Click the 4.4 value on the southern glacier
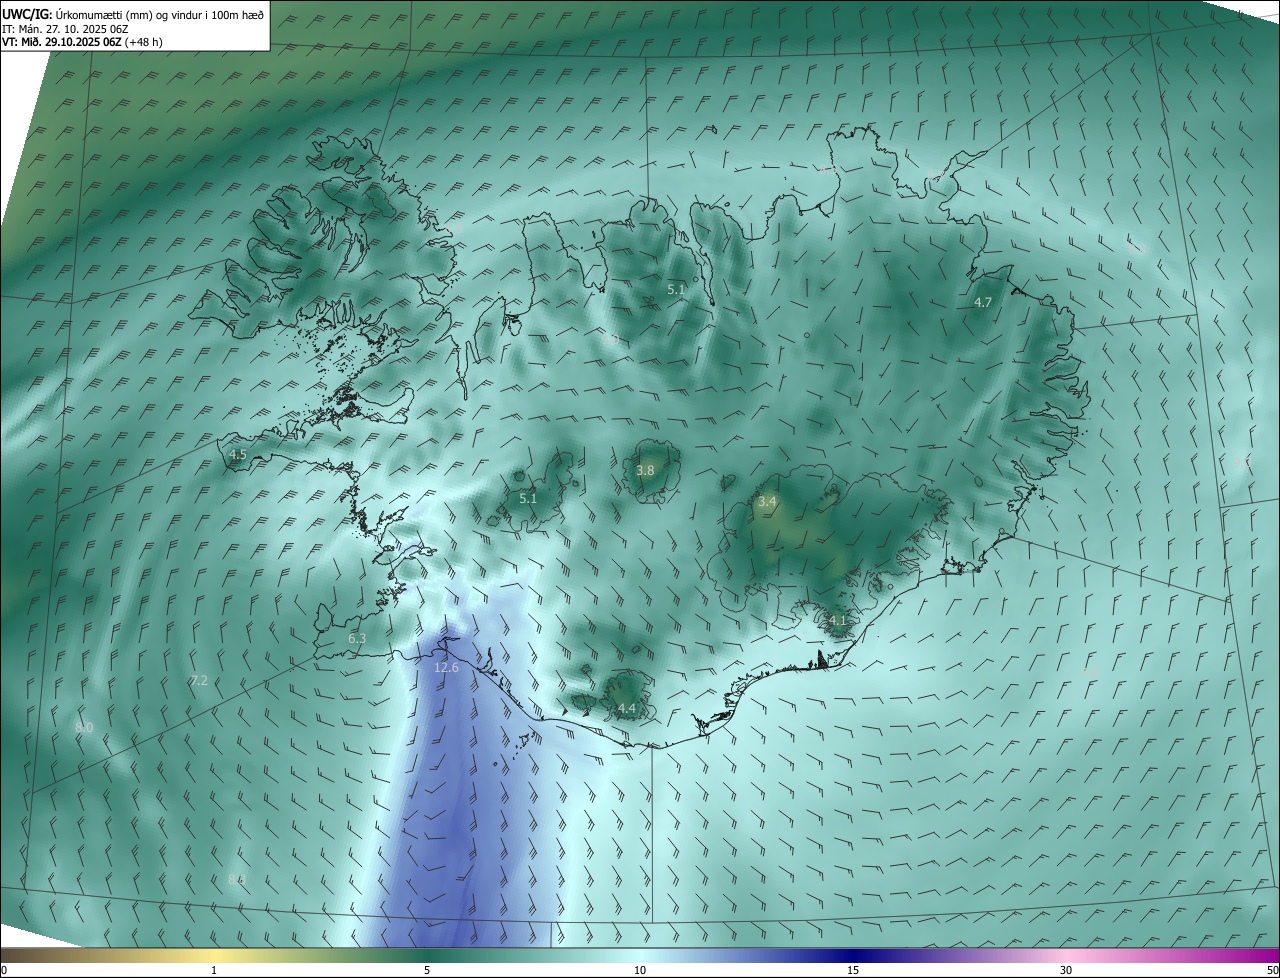1280x978 pixels. pos(627,708)
